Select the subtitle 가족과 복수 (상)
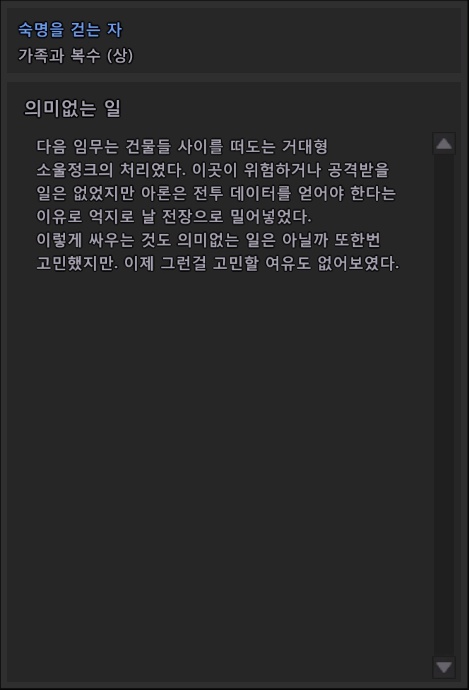This screenshot has height=690, width=469. 75,55
